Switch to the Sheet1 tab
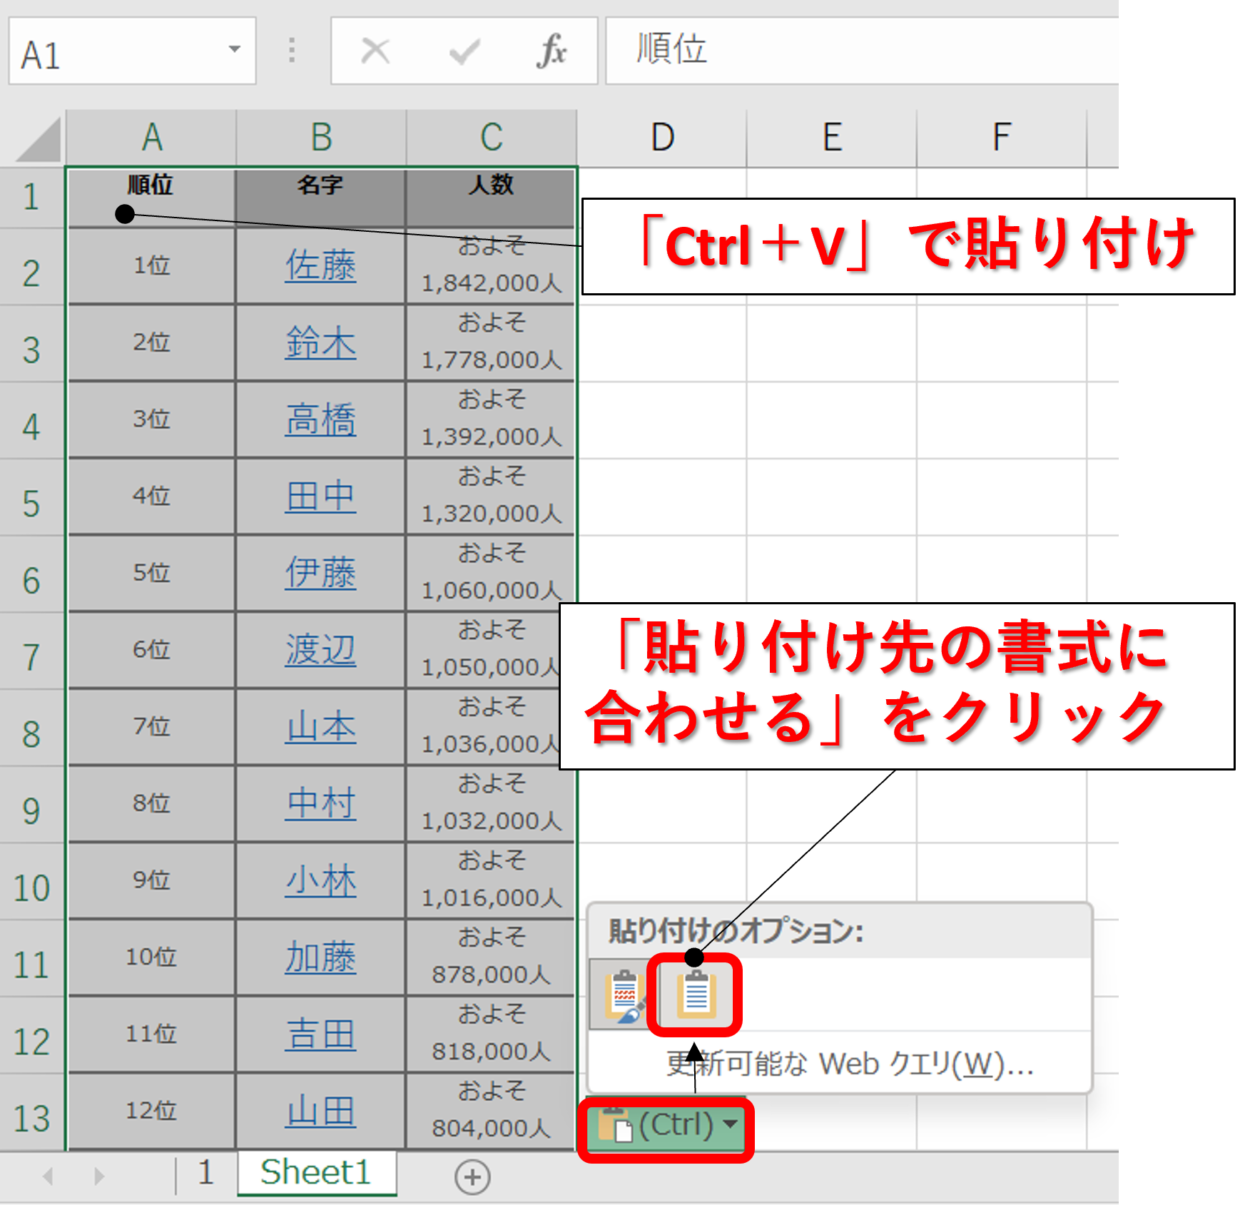The width and height of the screenshot is (1240, 1205). (315, 1172)
